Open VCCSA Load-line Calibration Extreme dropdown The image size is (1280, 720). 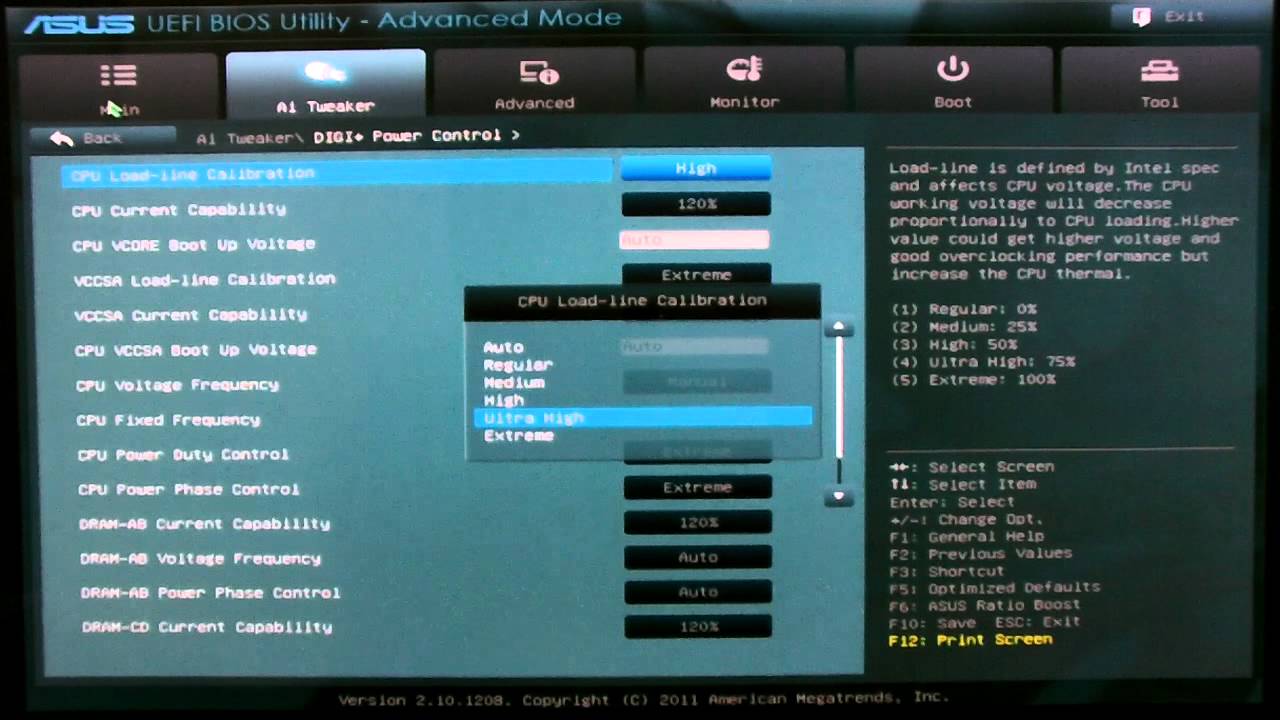click(697, 275)
